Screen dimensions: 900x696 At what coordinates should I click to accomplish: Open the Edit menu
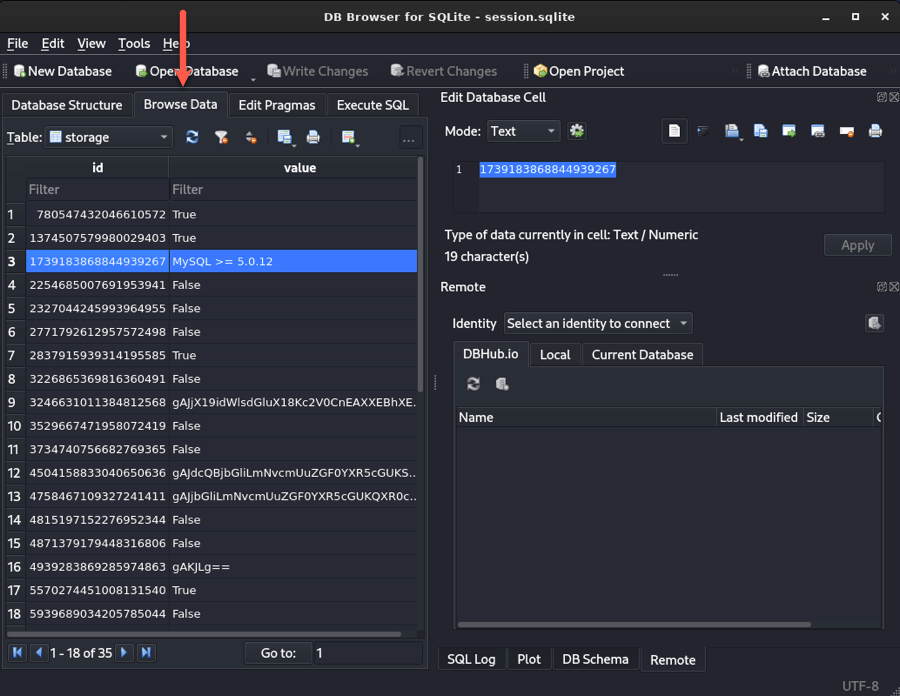[x=53, y=44]
